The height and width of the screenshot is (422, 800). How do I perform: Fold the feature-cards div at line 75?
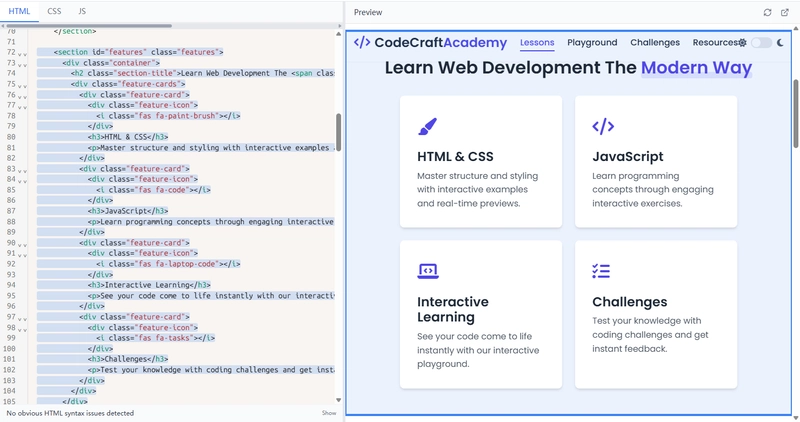(23, 85)
